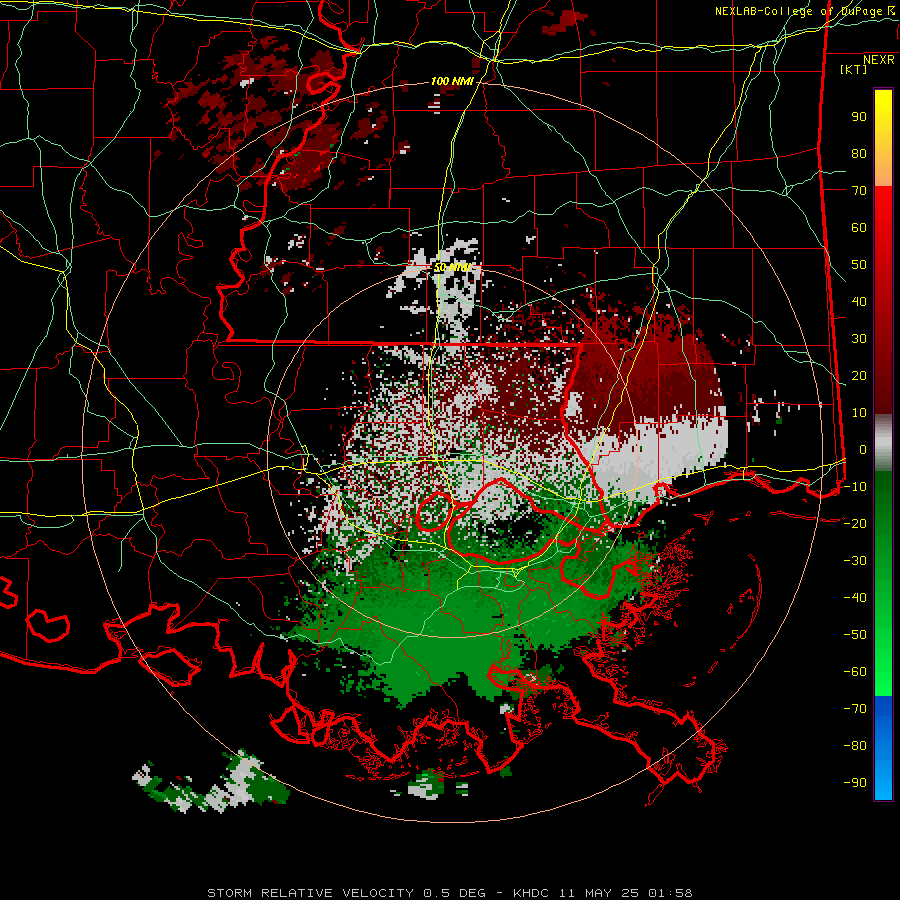Screen dimensions: 900x900
Task: Click the [KT] units label
Action: pos(853,69)
